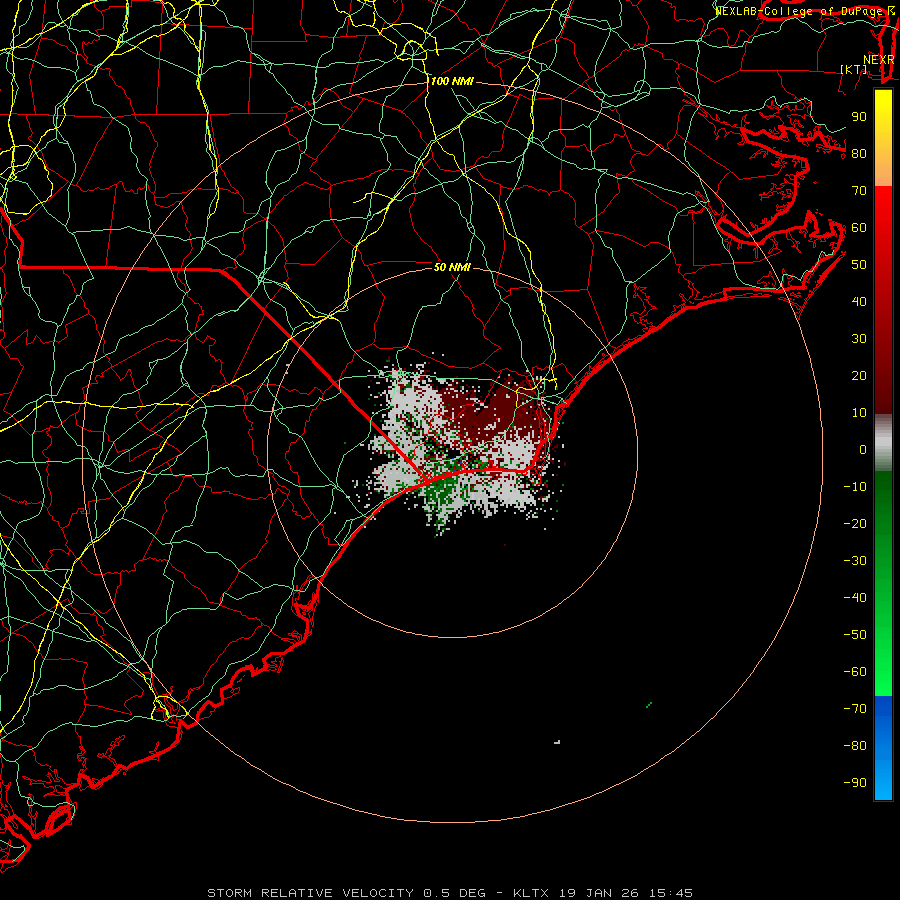Image resolution: width=900 pixels, height=900 pixels.
Task: Click the -10 value on the velocity scale
Action: [855, 487]
